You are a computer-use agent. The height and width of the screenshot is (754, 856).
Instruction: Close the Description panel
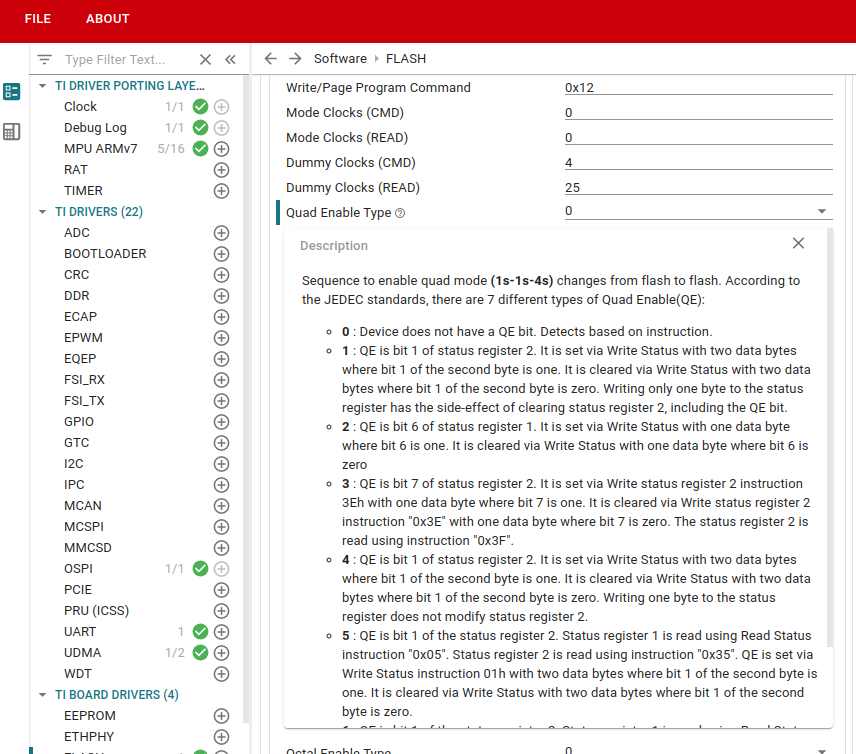[798, 243]
